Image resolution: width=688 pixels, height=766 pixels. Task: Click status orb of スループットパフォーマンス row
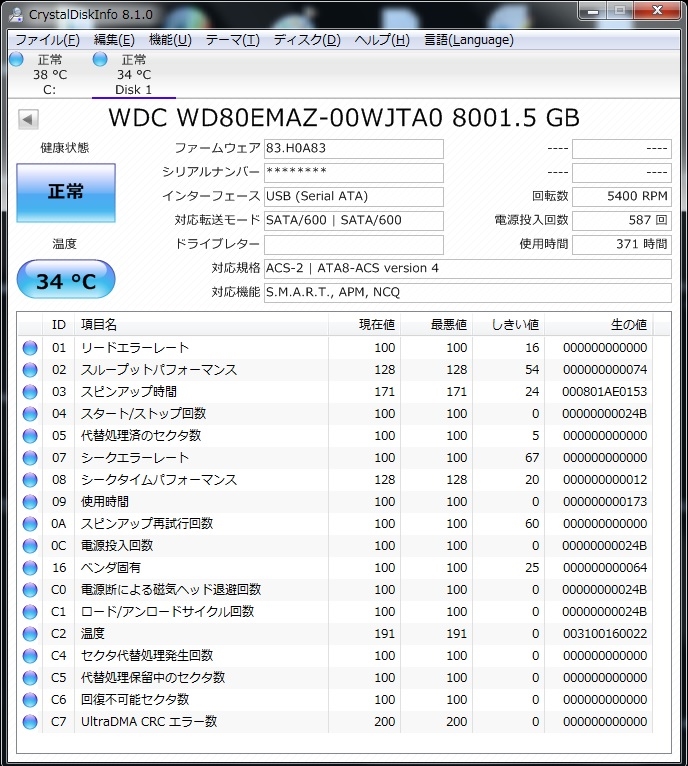click(30, 370)
